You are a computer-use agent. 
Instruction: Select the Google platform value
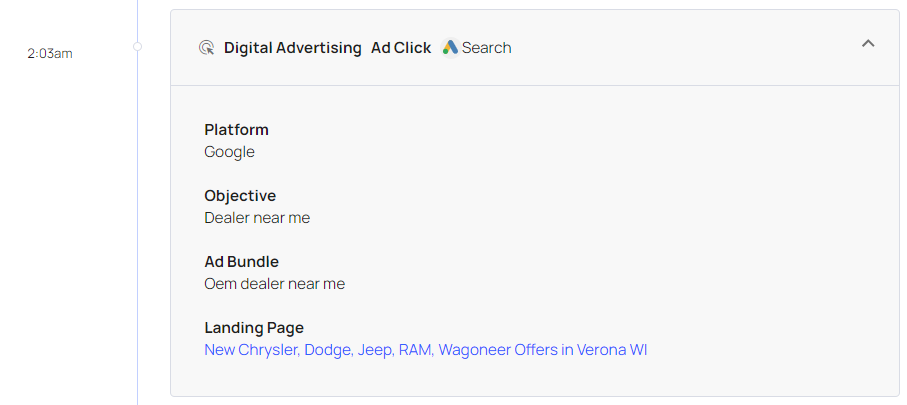click(229, 152)
